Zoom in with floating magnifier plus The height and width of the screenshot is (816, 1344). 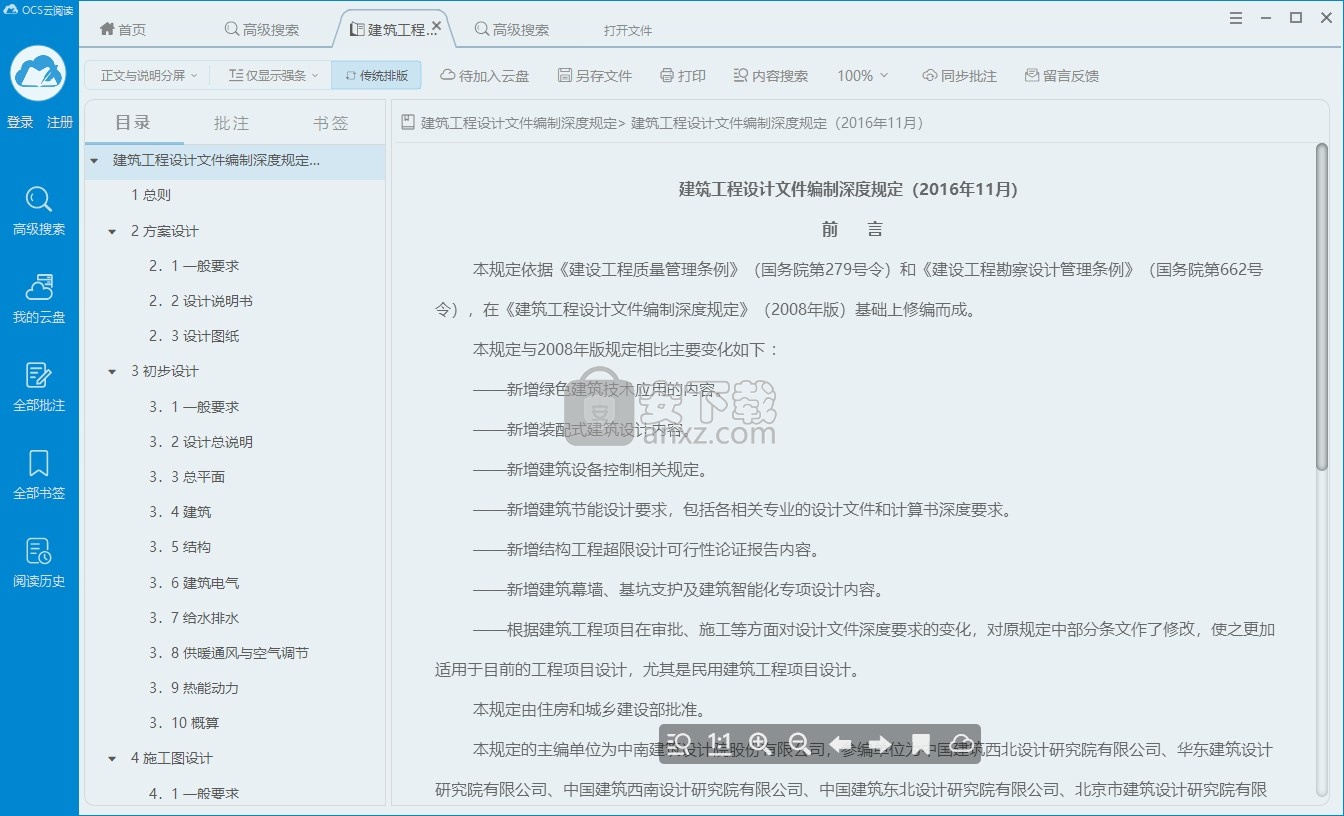click(759, 744)
